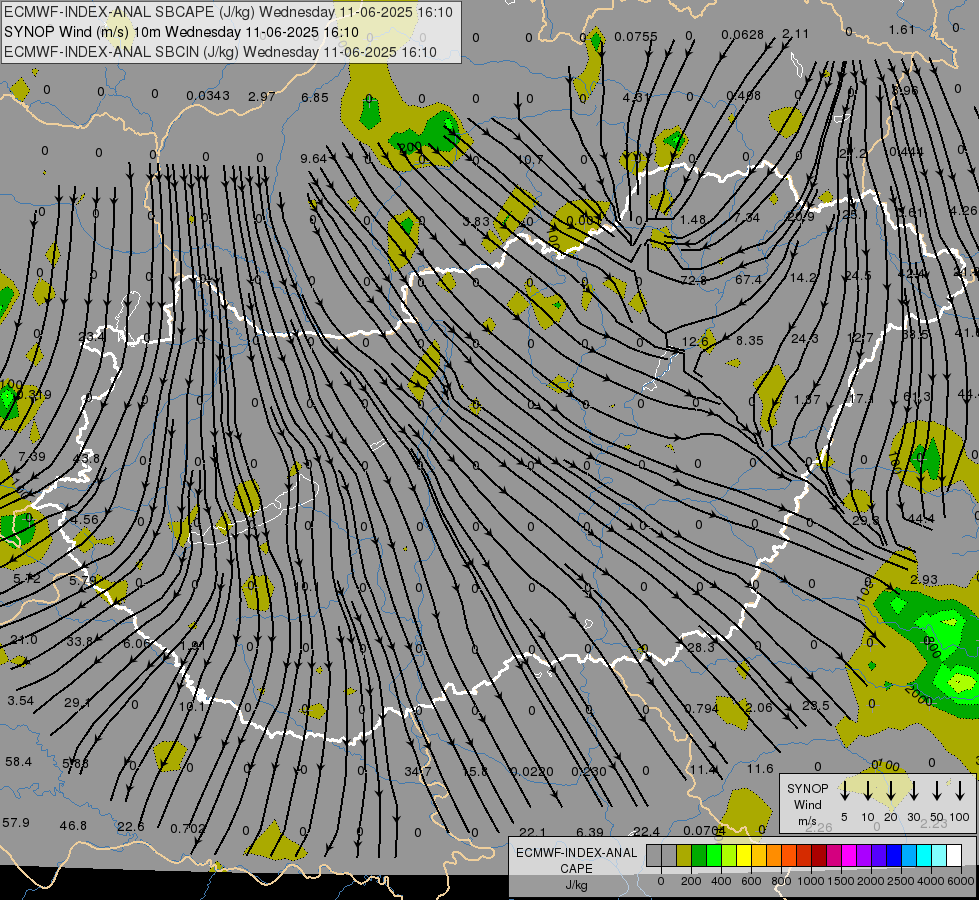Viewport: 979px width, 900px height.
Task: Click the map value '1.61'
Action: [902, 30]
